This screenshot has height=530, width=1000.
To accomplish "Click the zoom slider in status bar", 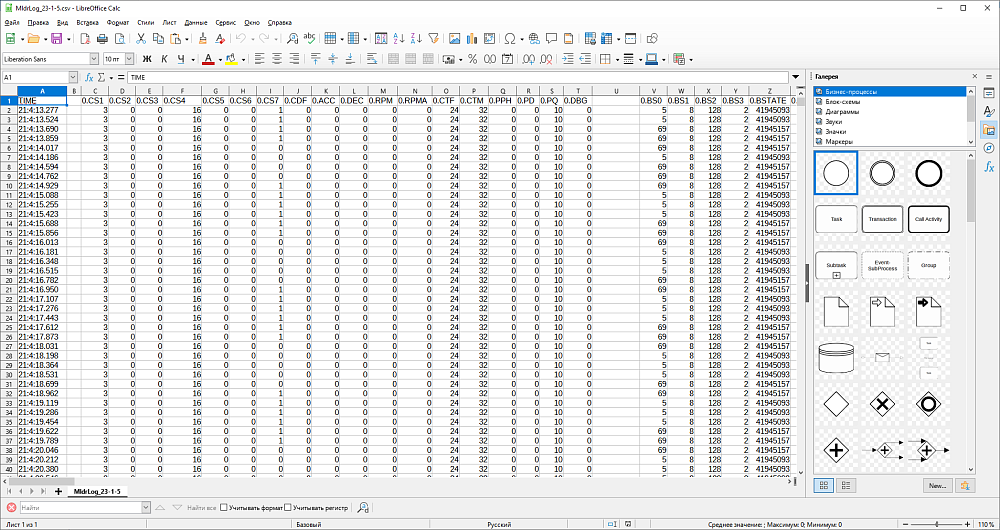I will click(935, 524).
